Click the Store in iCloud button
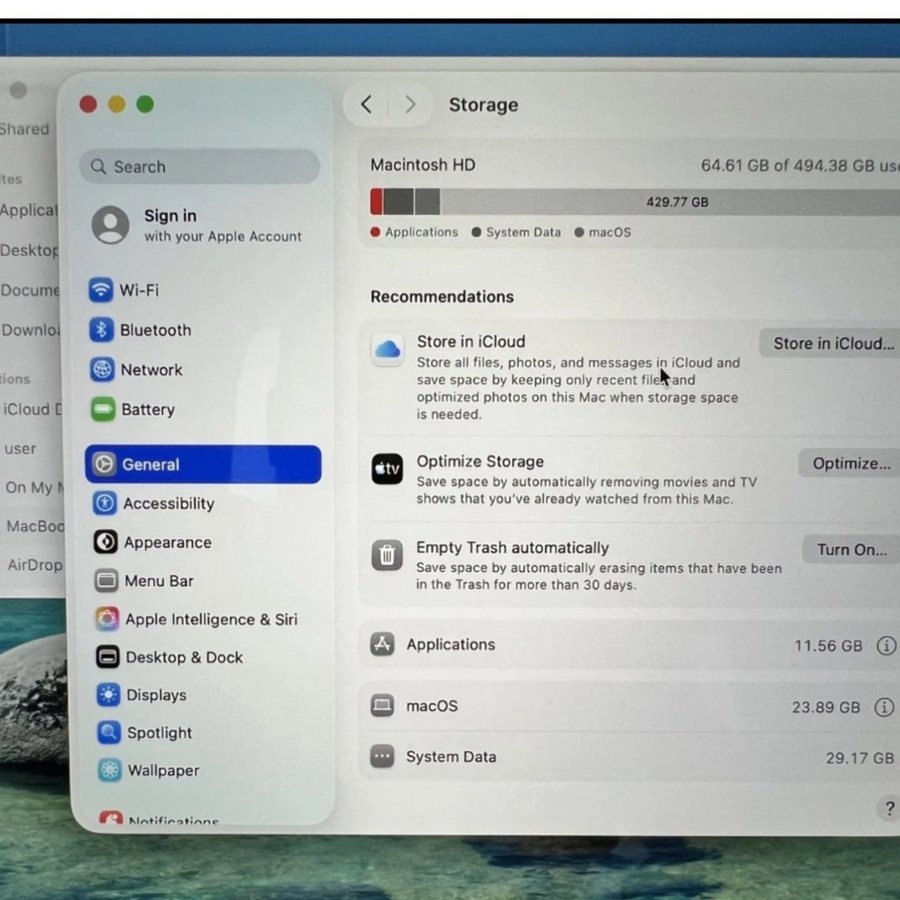 832,343
